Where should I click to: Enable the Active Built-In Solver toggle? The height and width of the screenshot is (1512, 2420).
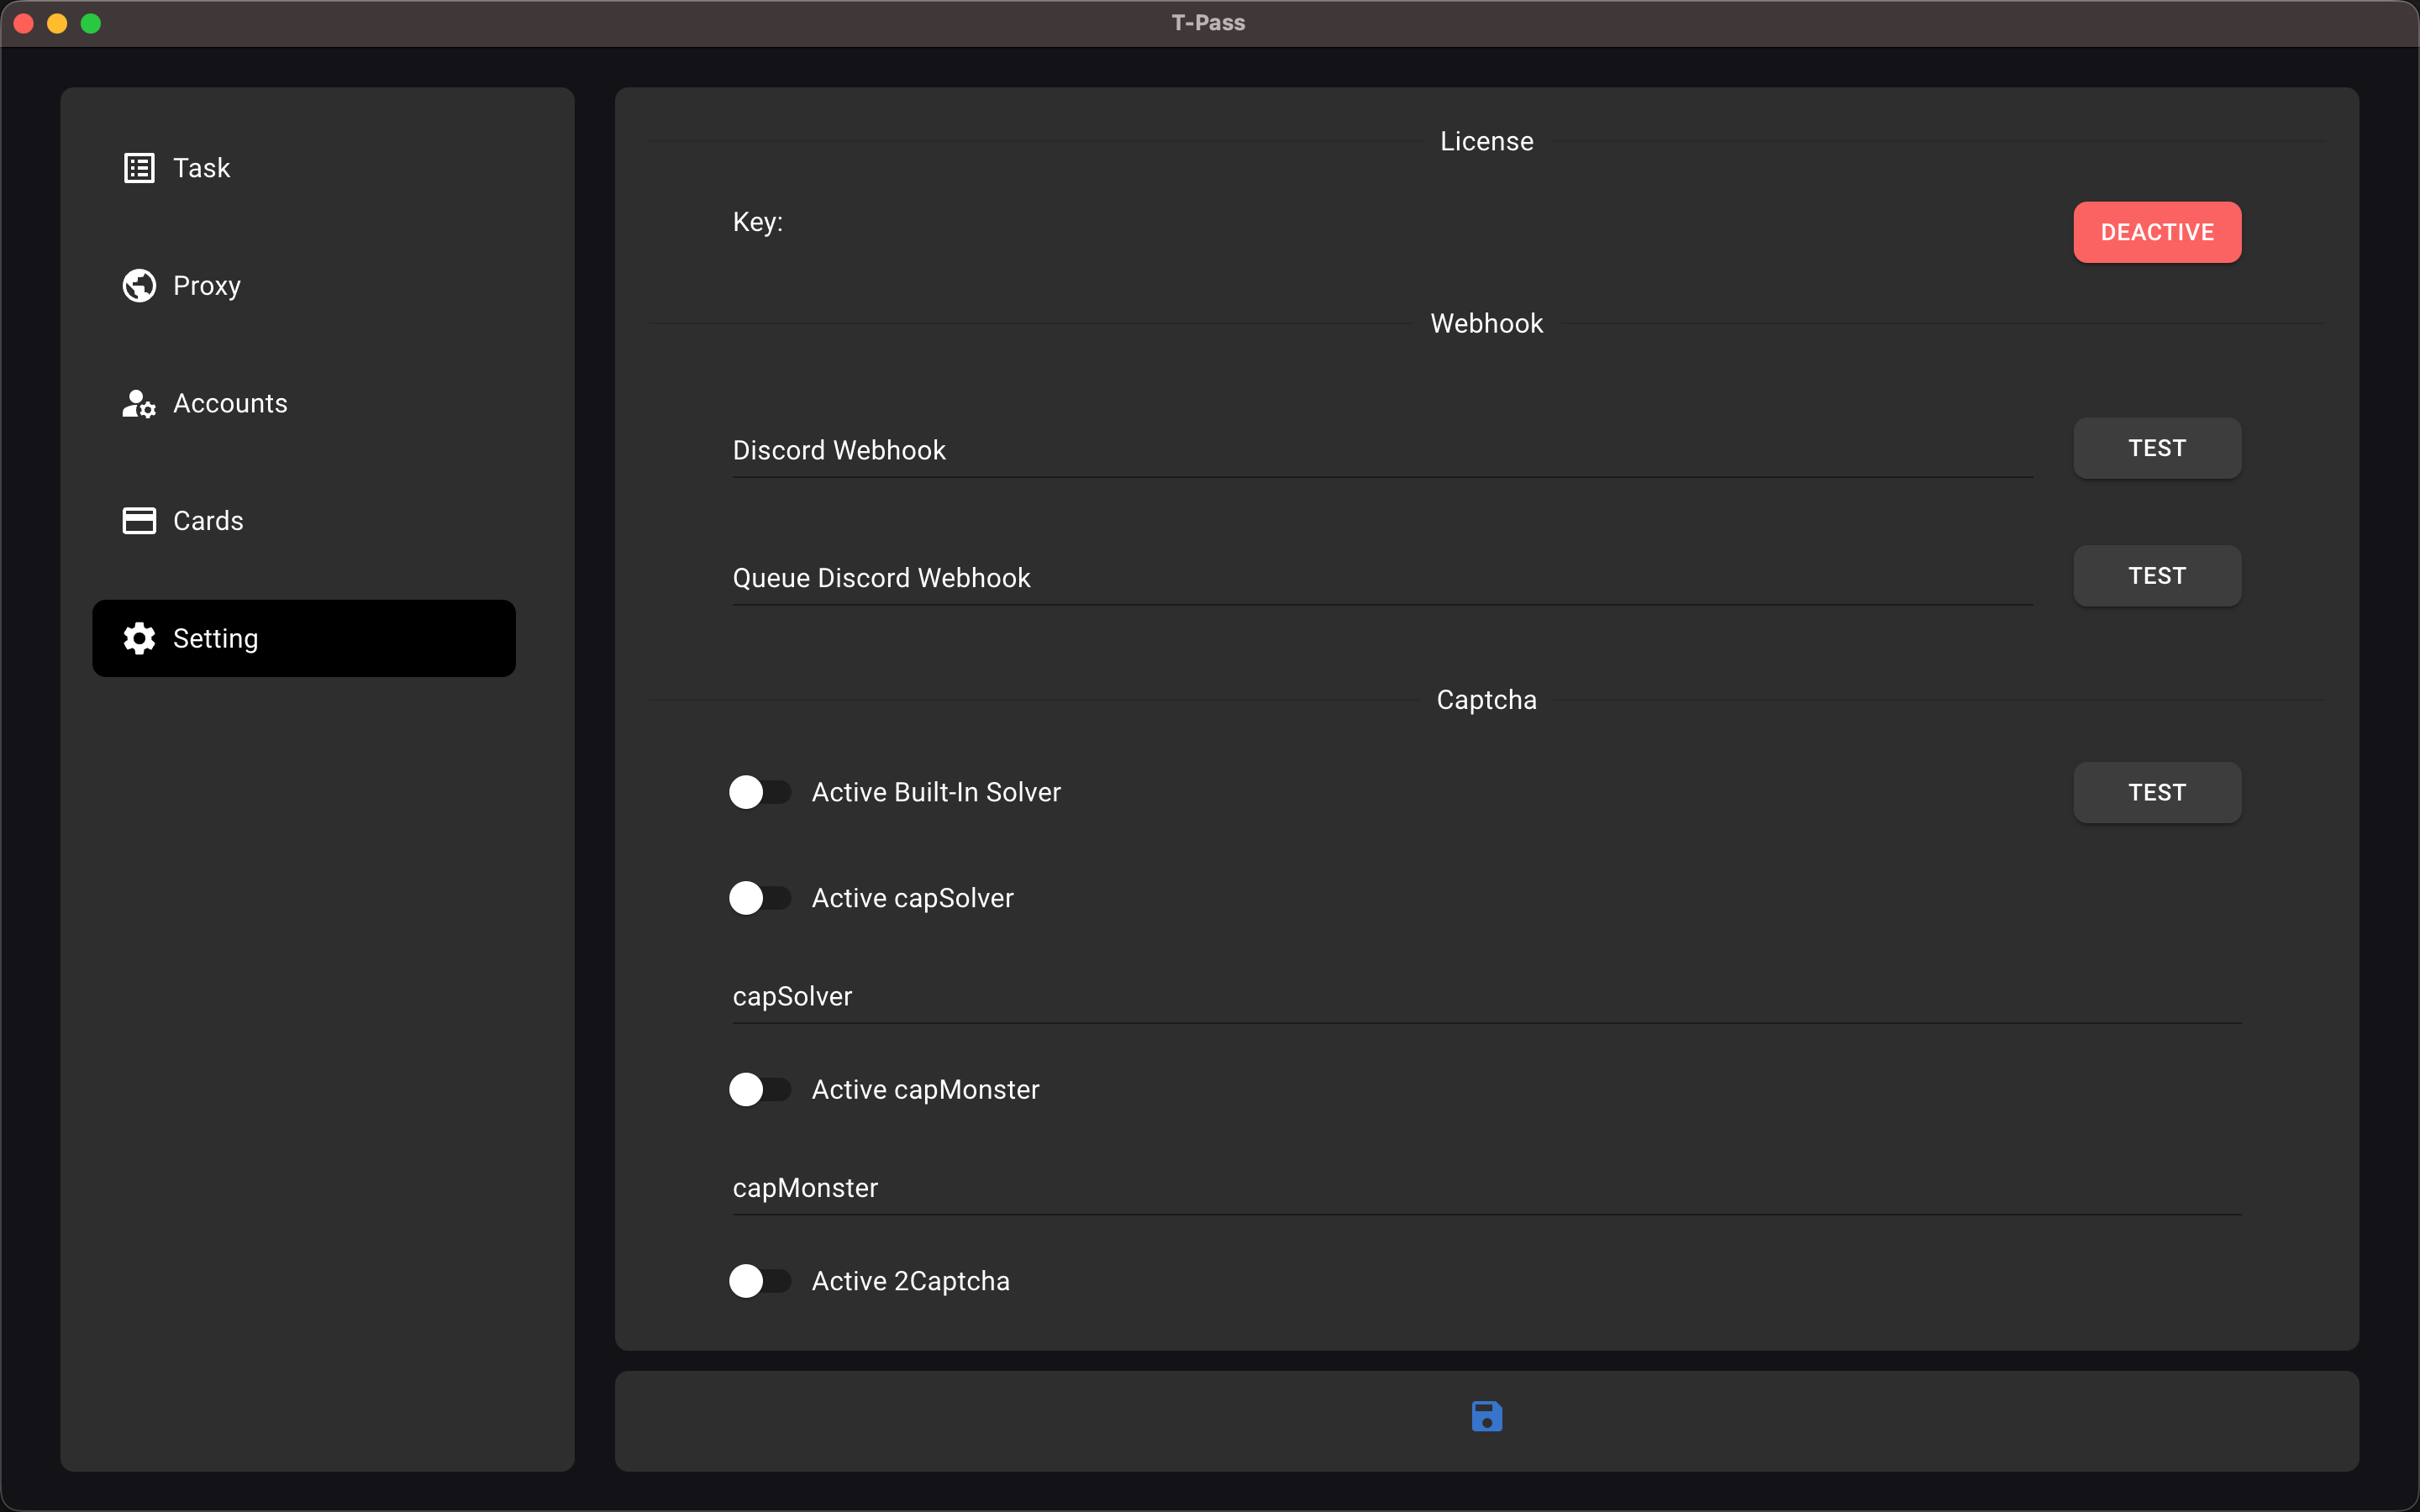(x=759, y=791)
